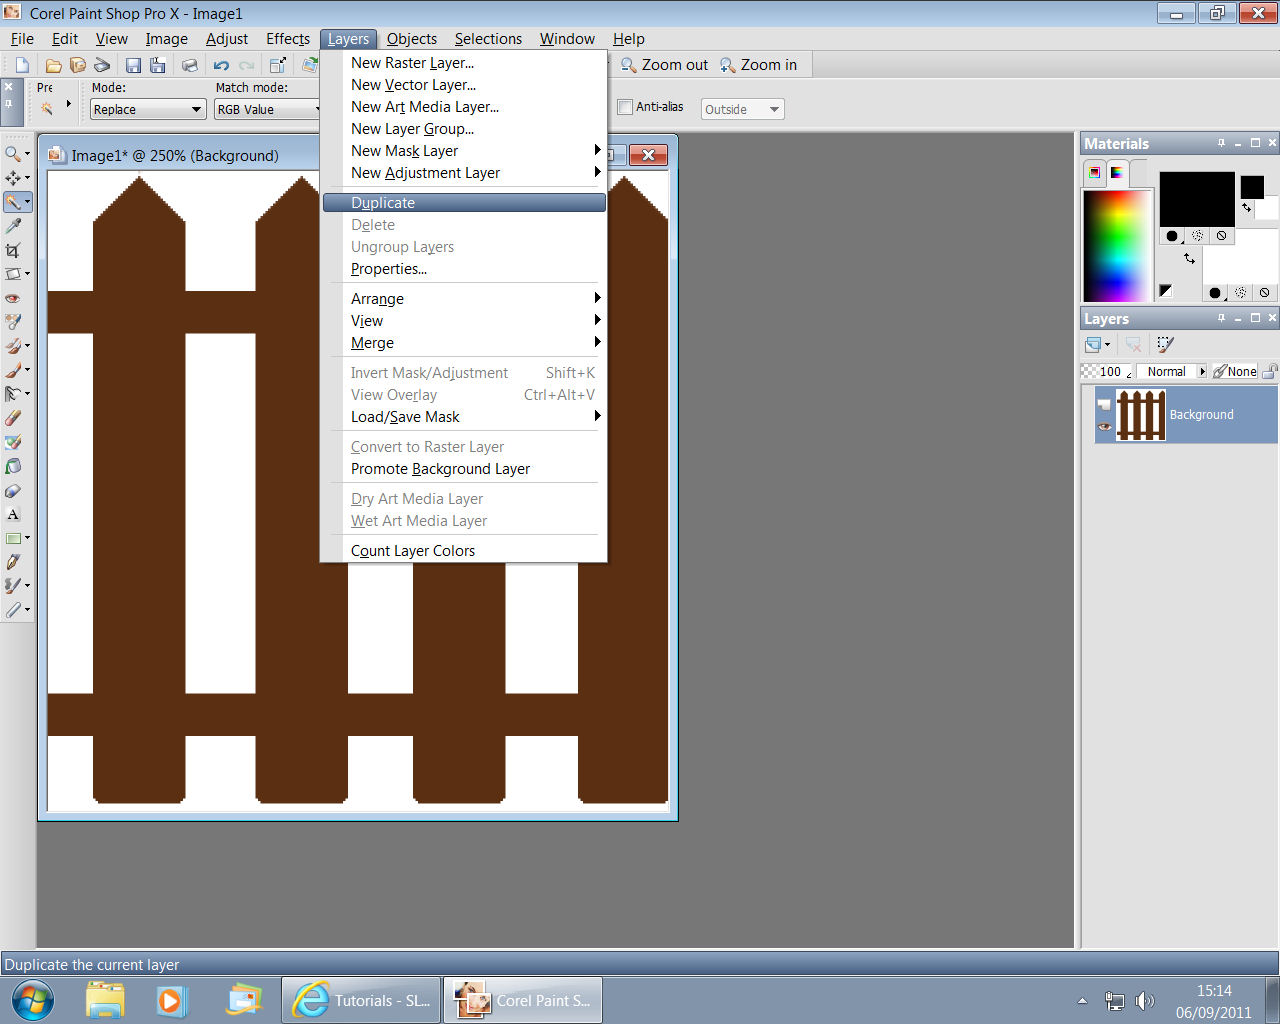The image size is (1280, 1024).
Task: Select the Text tool
Action: pyautogui.click(x=14, y=514)
